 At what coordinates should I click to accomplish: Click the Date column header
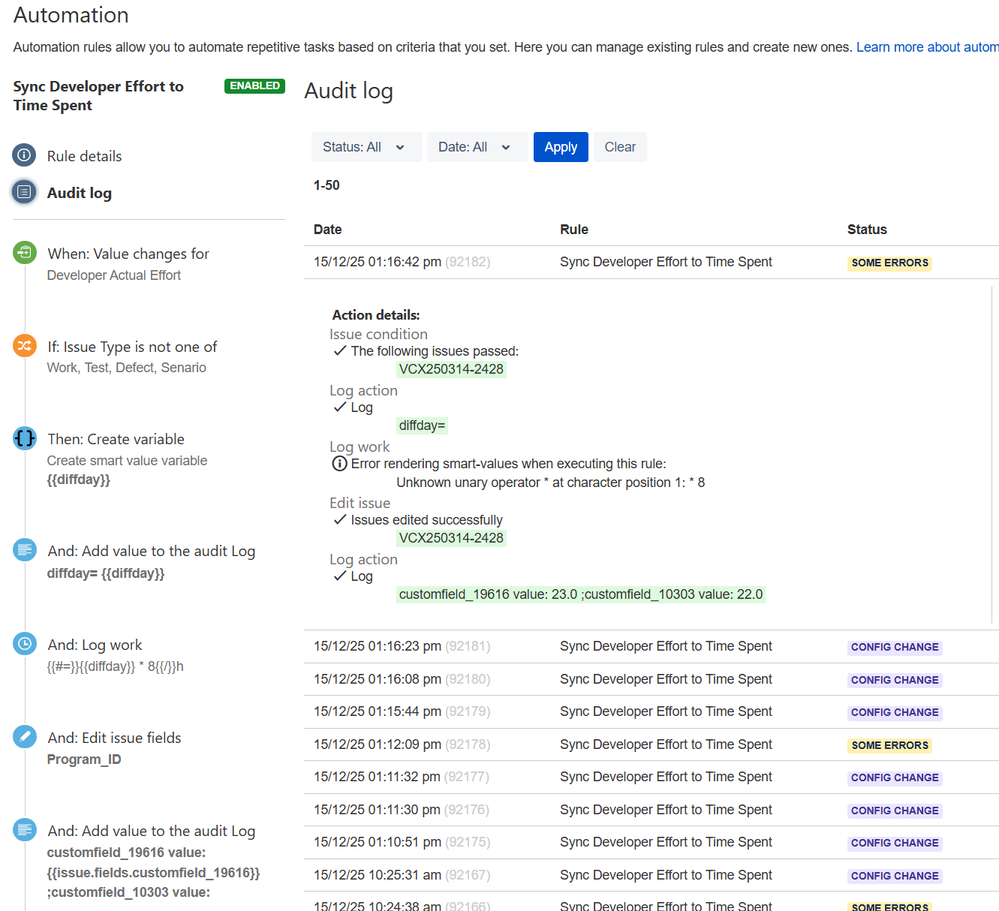pos(327,229)
